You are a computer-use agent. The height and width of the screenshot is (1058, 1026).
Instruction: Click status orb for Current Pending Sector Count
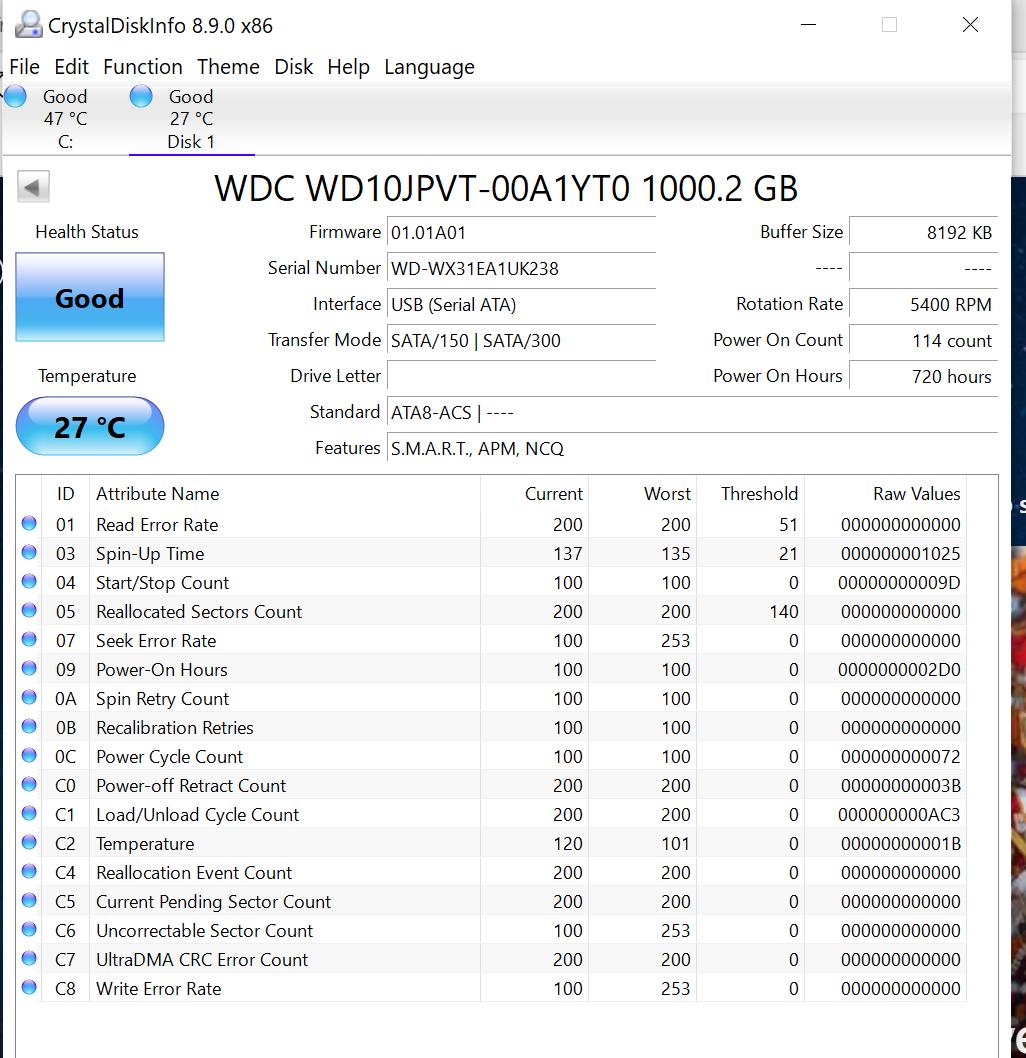[x=29, y=901]
